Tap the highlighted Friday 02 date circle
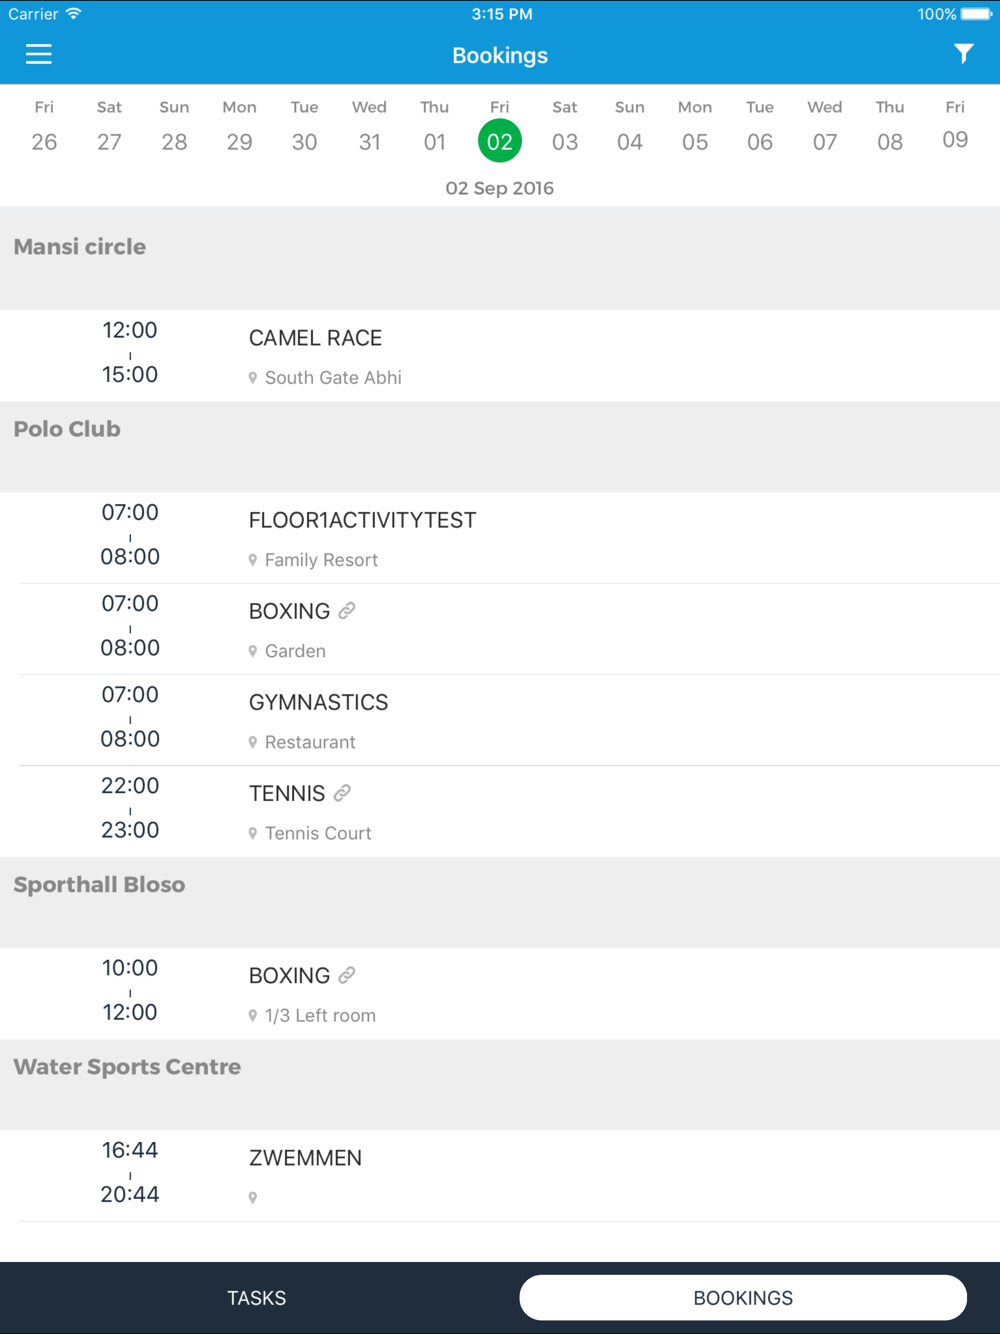 click(500, 141)
